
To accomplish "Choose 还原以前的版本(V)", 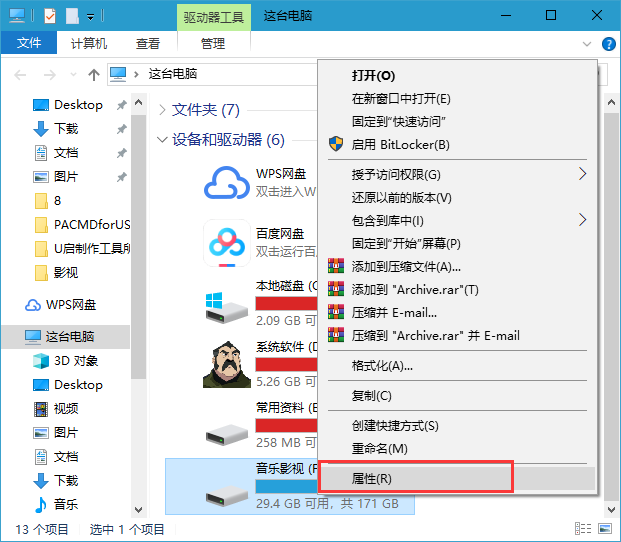I will (401, 198).
